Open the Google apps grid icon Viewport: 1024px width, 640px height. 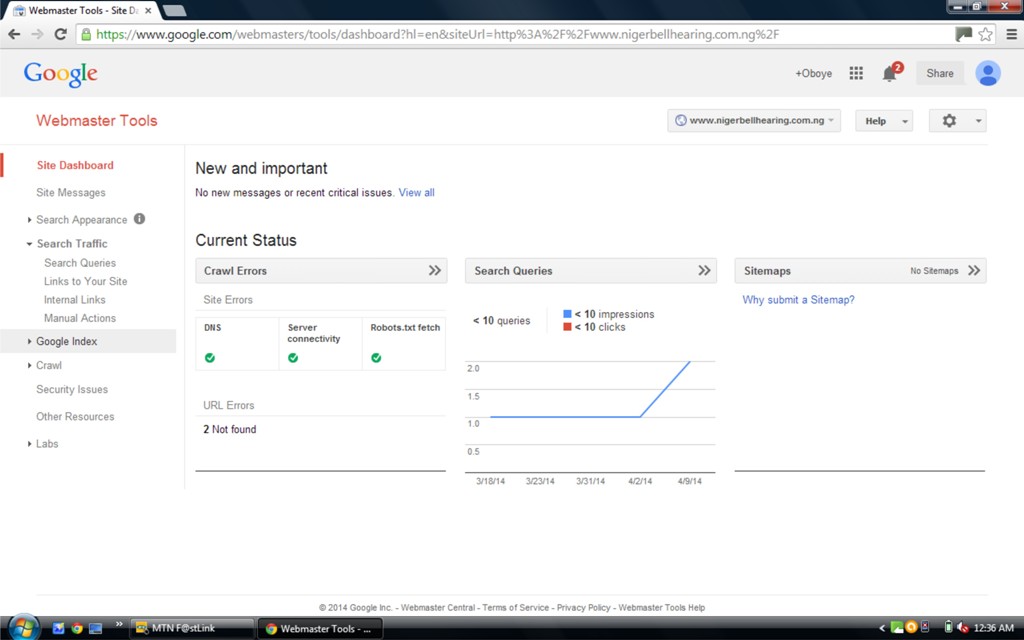click(856, 73)
